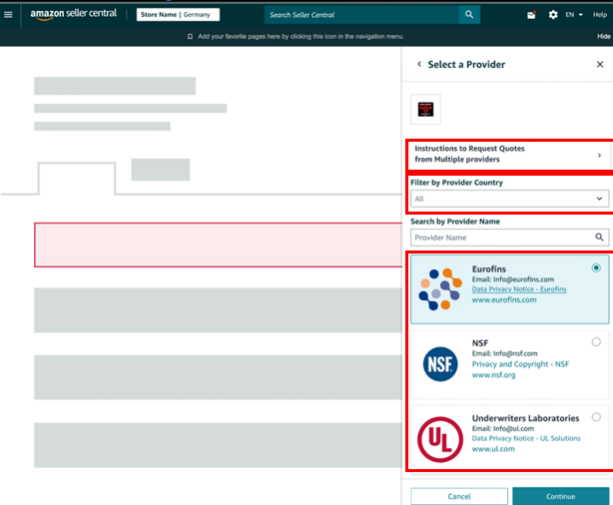Click the NSF logo
This screenshot has height=505, width=613.
pos(440,364)
